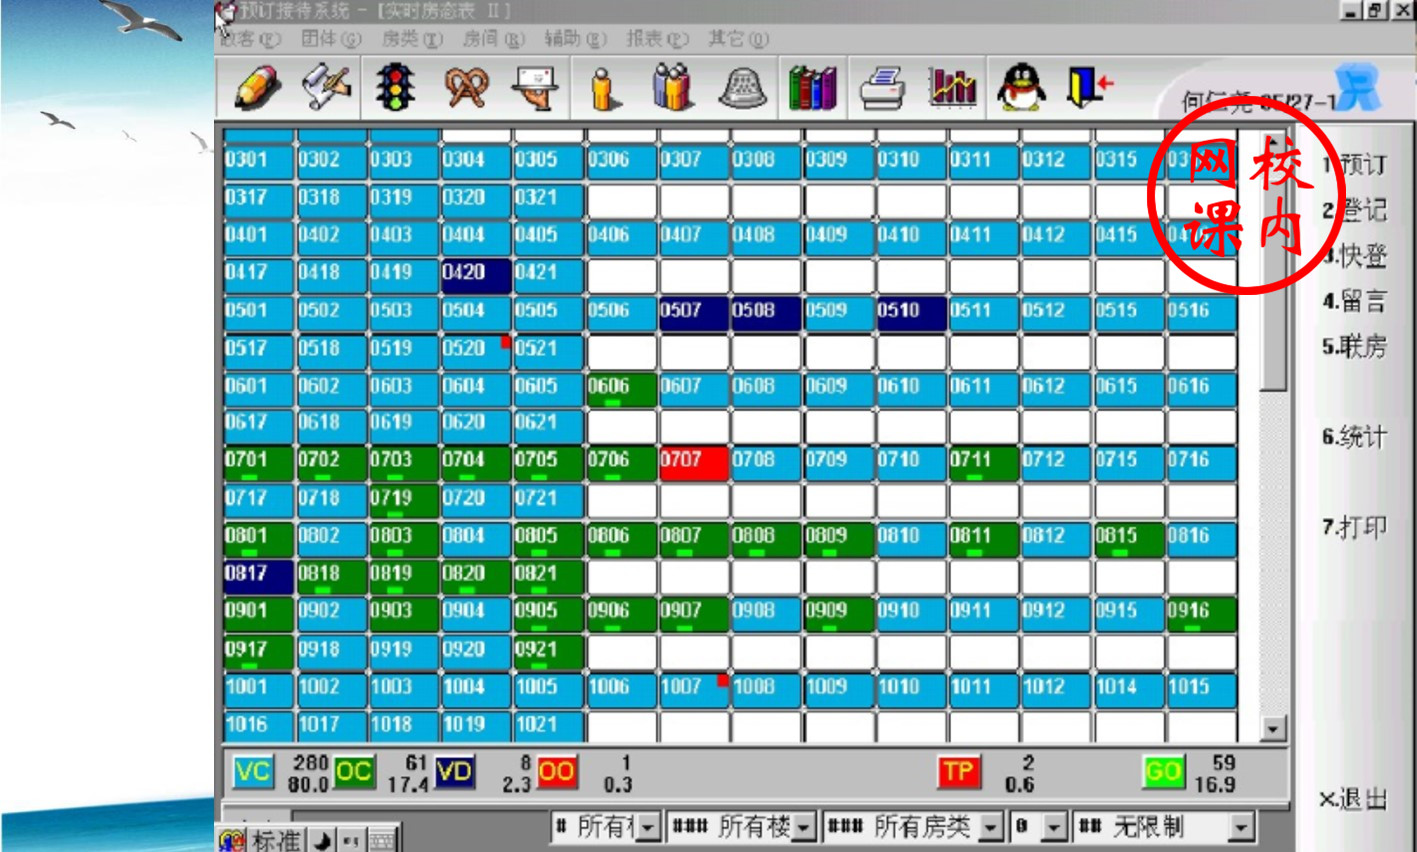Viewport: 1417px width, 852px height.
Task: Select green room cell 0701
Action: click(x=259, y=464)
